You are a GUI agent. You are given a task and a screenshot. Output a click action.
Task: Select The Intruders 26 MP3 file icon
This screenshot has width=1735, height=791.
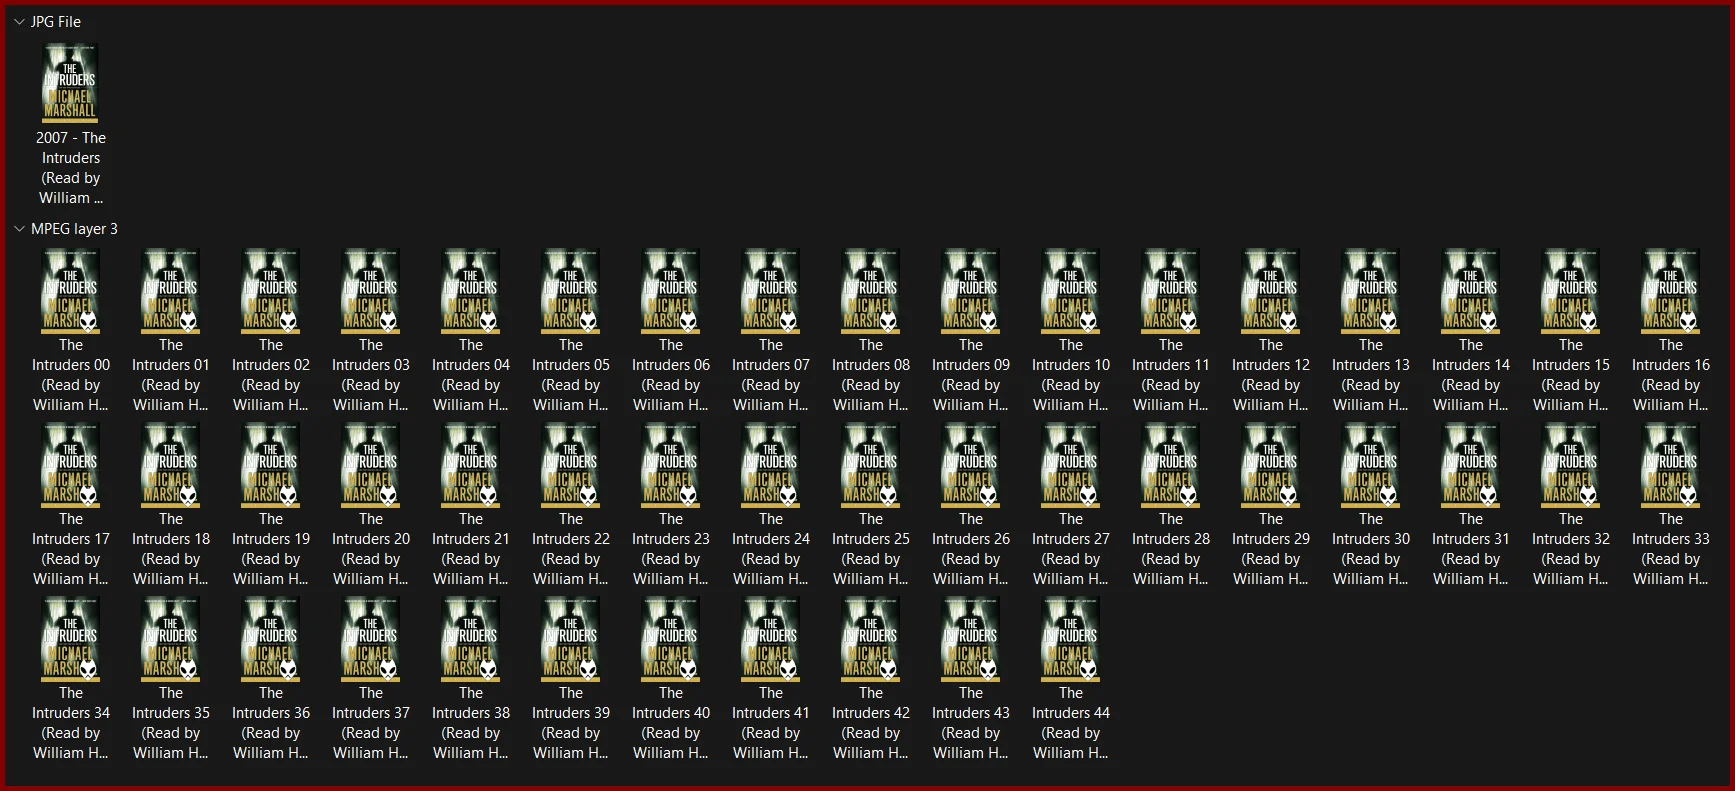pos(971,465)
